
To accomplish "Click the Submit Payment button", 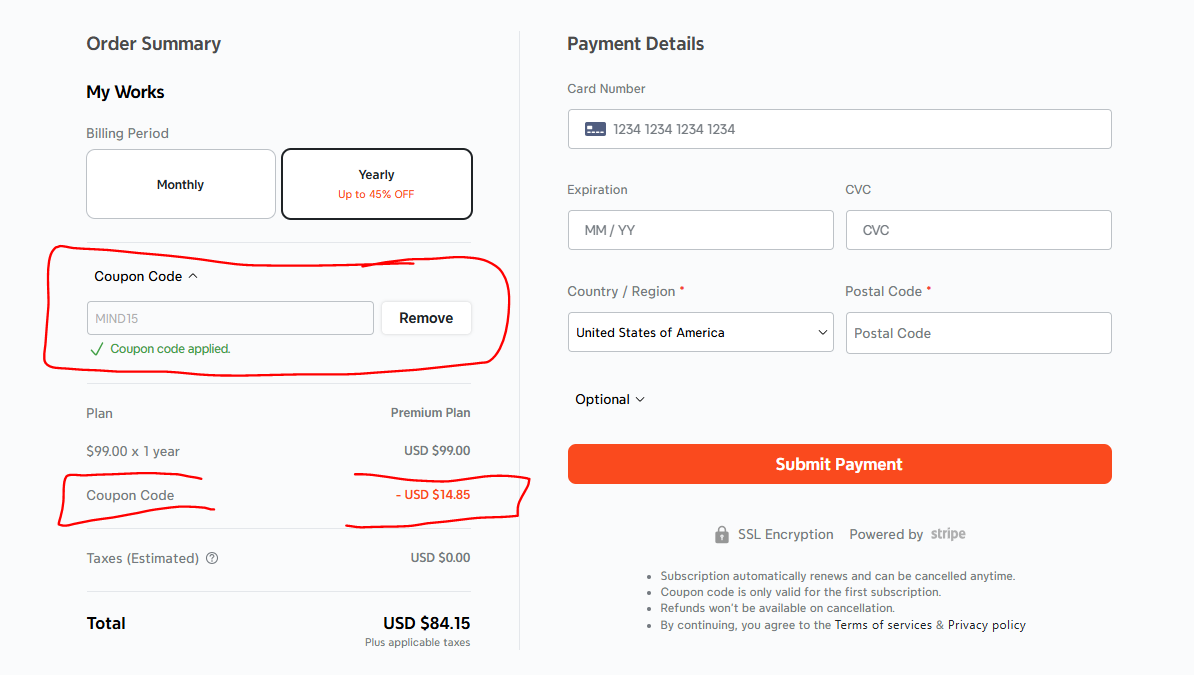I will pyautogui.click(x=839, y=463).
